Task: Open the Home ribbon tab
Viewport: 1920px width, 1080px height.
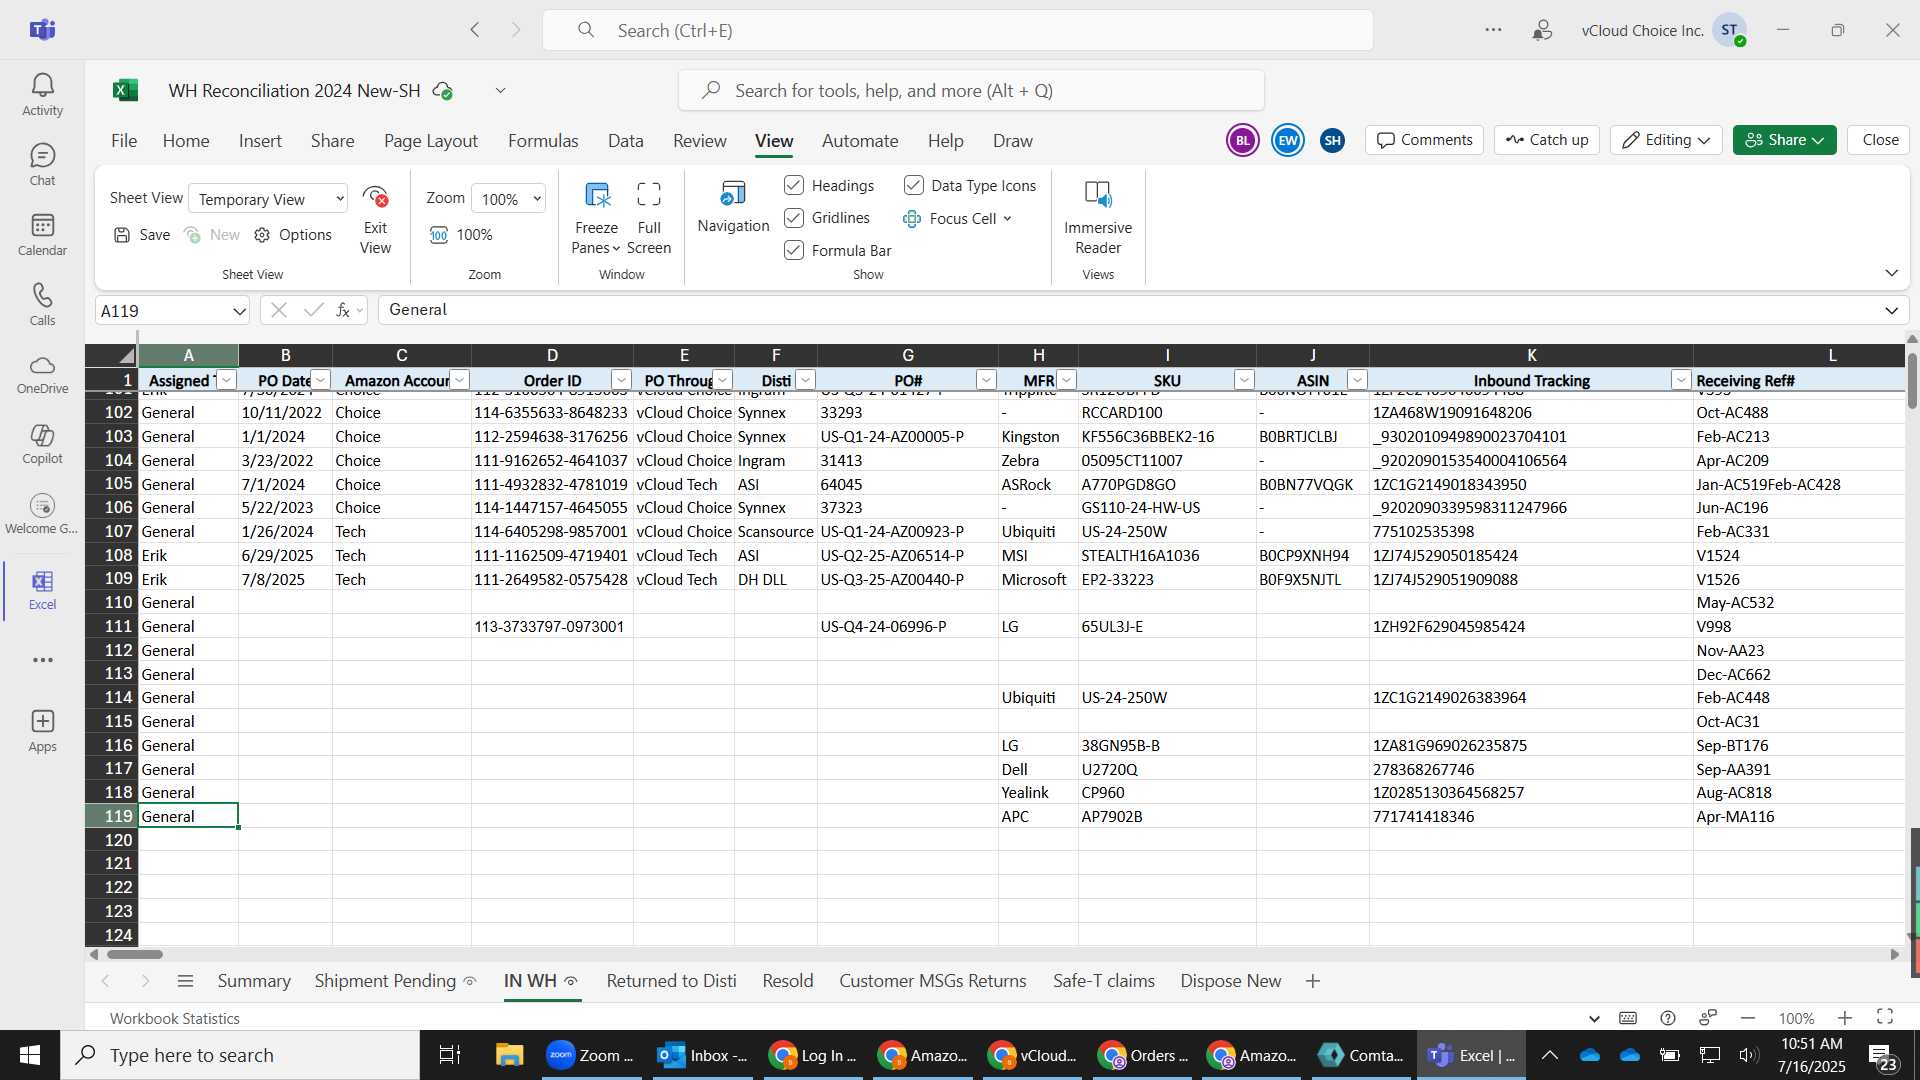Action: (186, 141)
